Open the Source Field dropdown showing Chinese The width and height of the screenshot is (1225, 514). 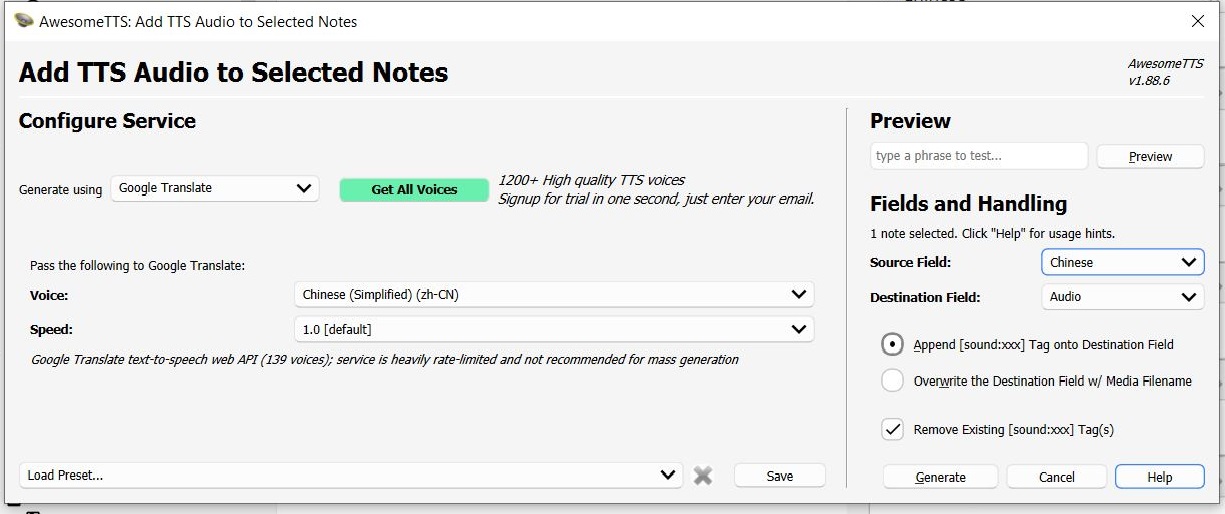pos(1122,262)
